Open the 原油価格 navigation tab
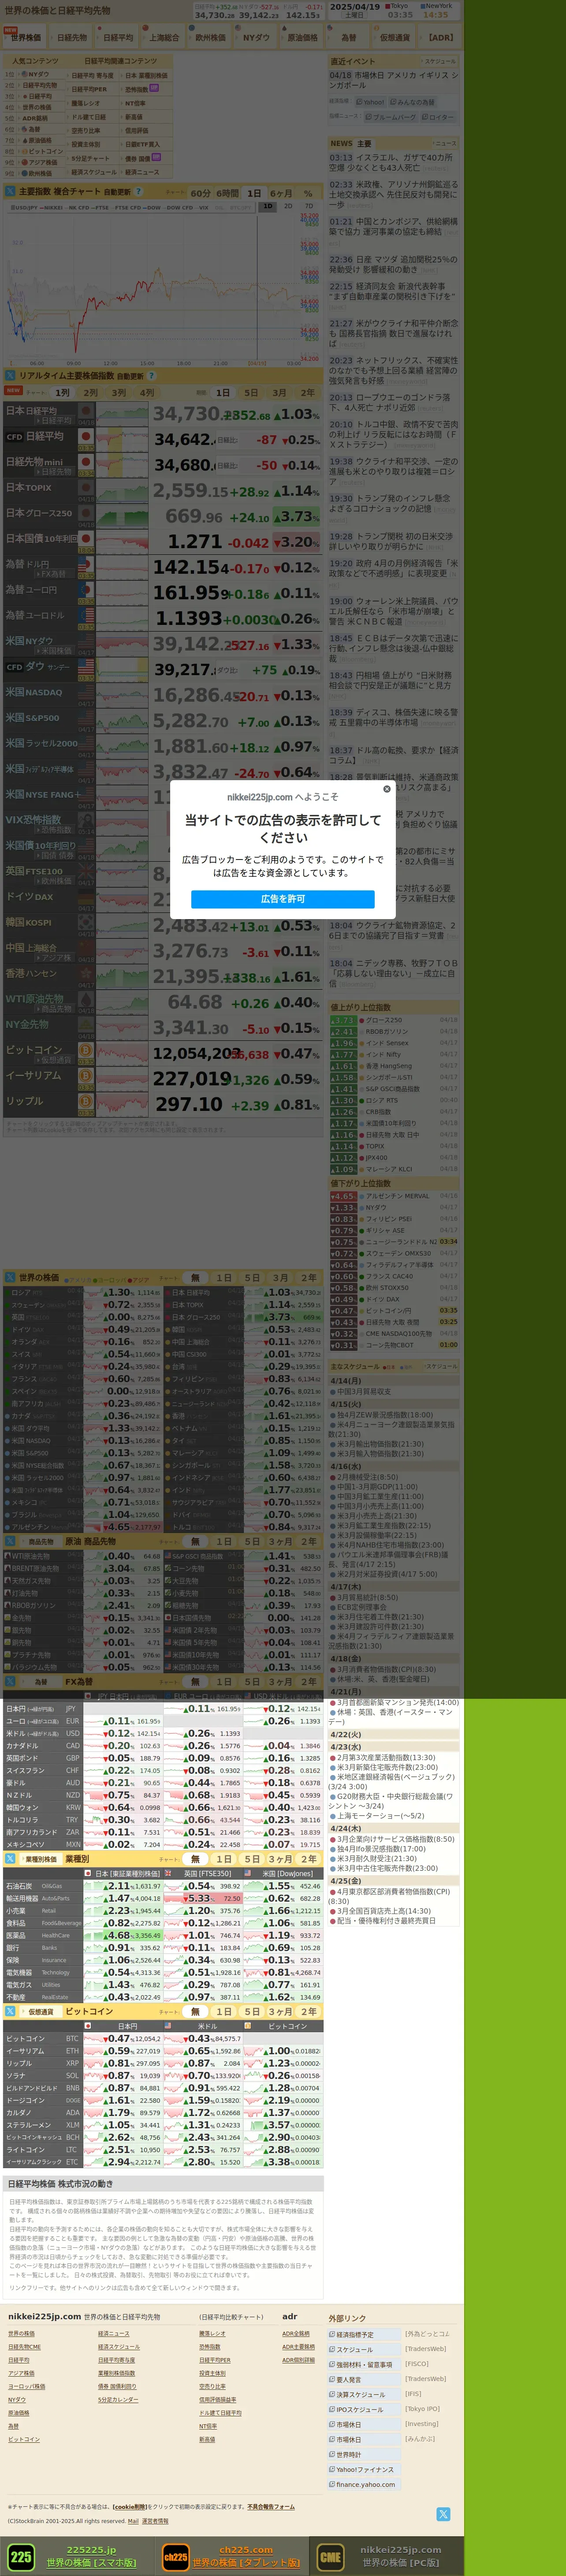 302,37
